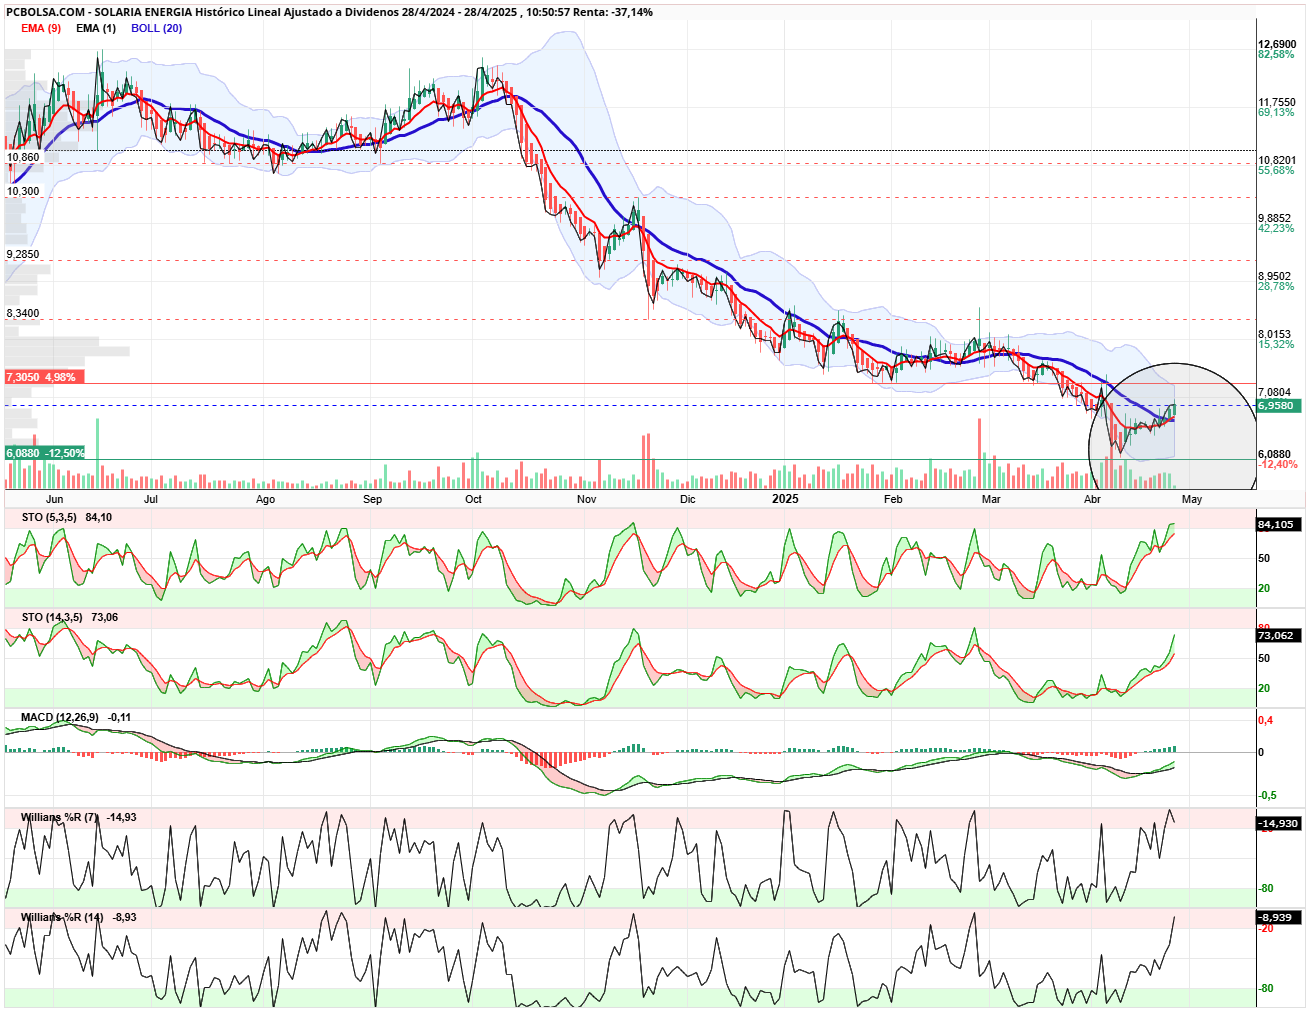The width and height of the screenshot is (1310, 1012).
Task: Click the 'Feb' month label on the time axis
Action: 893,499
